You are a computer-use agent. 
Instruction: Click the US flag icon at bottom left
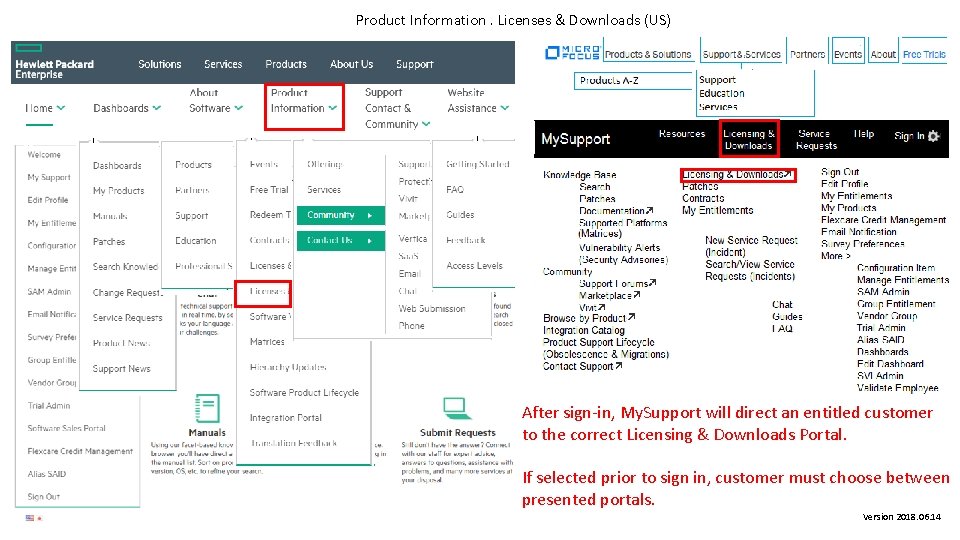30,518
